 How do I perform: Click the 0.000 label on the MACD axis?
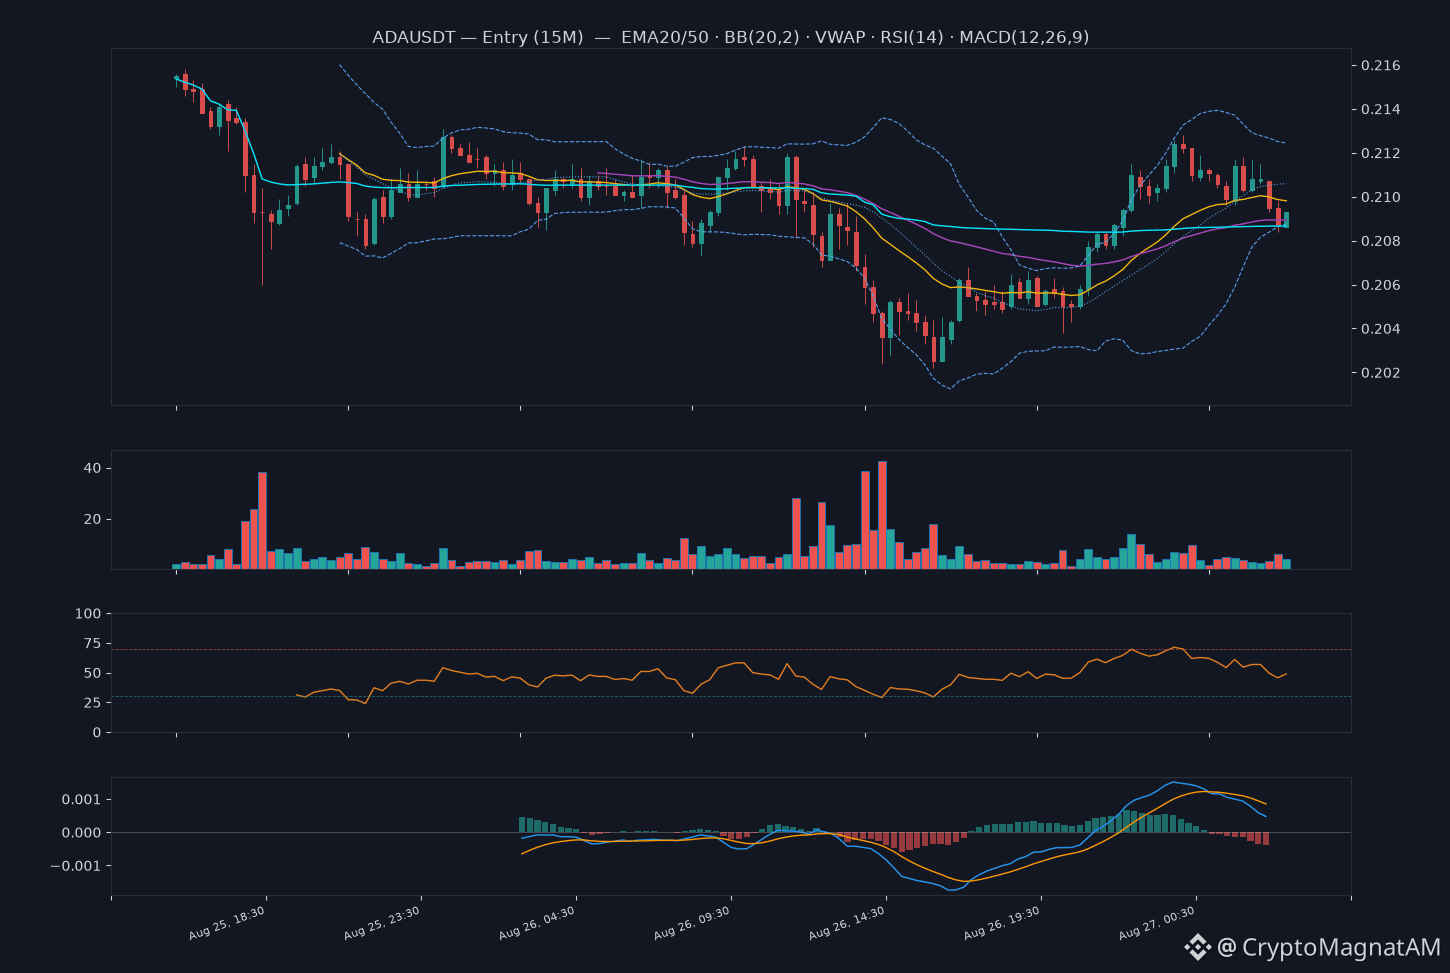81,833
